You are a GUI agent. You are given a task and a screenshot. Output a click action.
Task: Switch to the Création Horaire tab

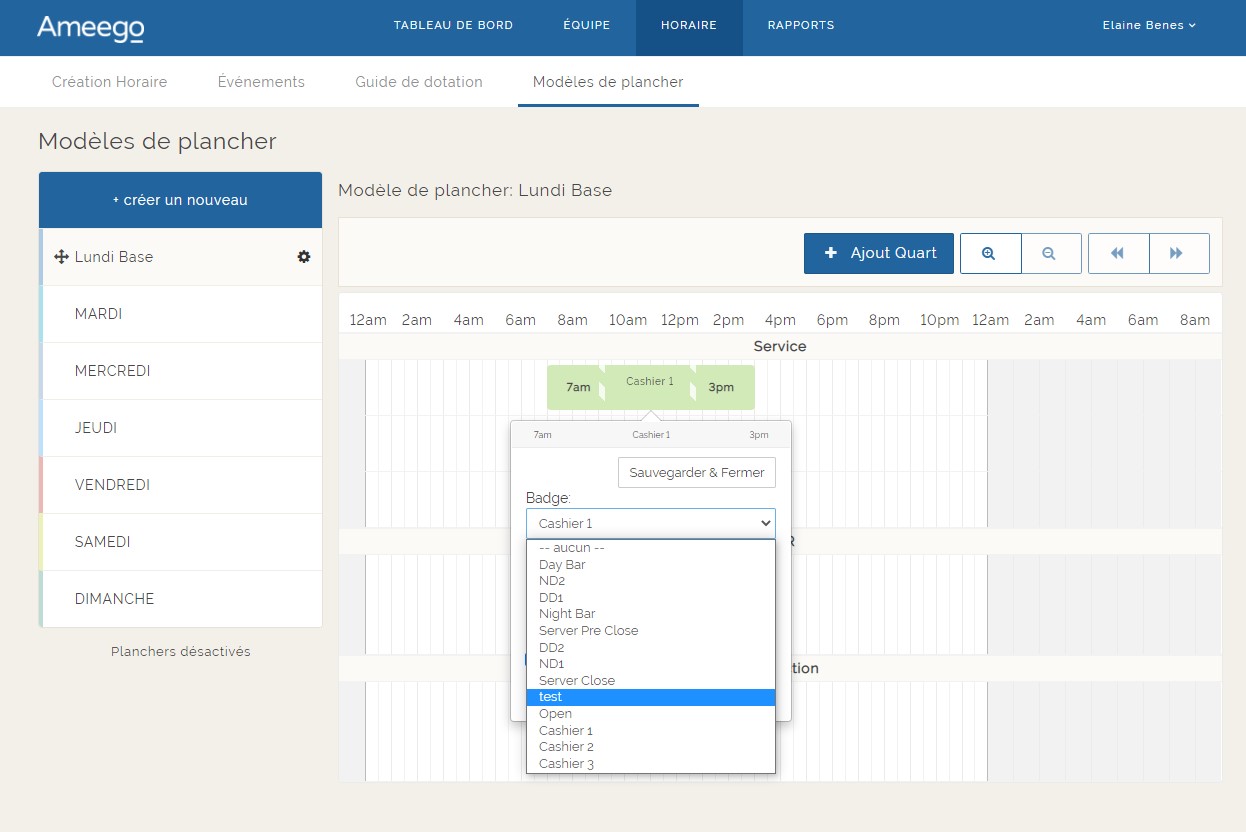pos(109,82)
